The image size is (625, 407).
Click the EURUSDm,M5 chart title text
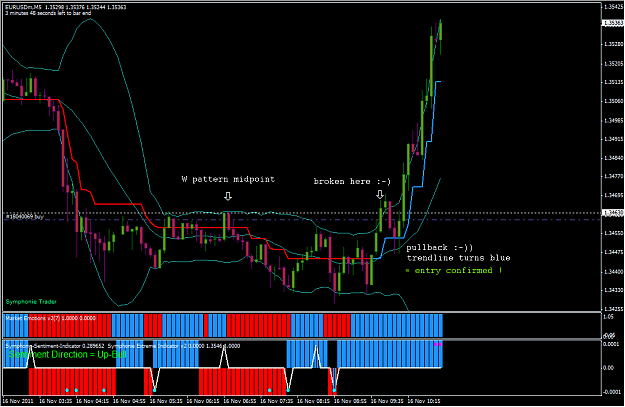click(23, 7)
